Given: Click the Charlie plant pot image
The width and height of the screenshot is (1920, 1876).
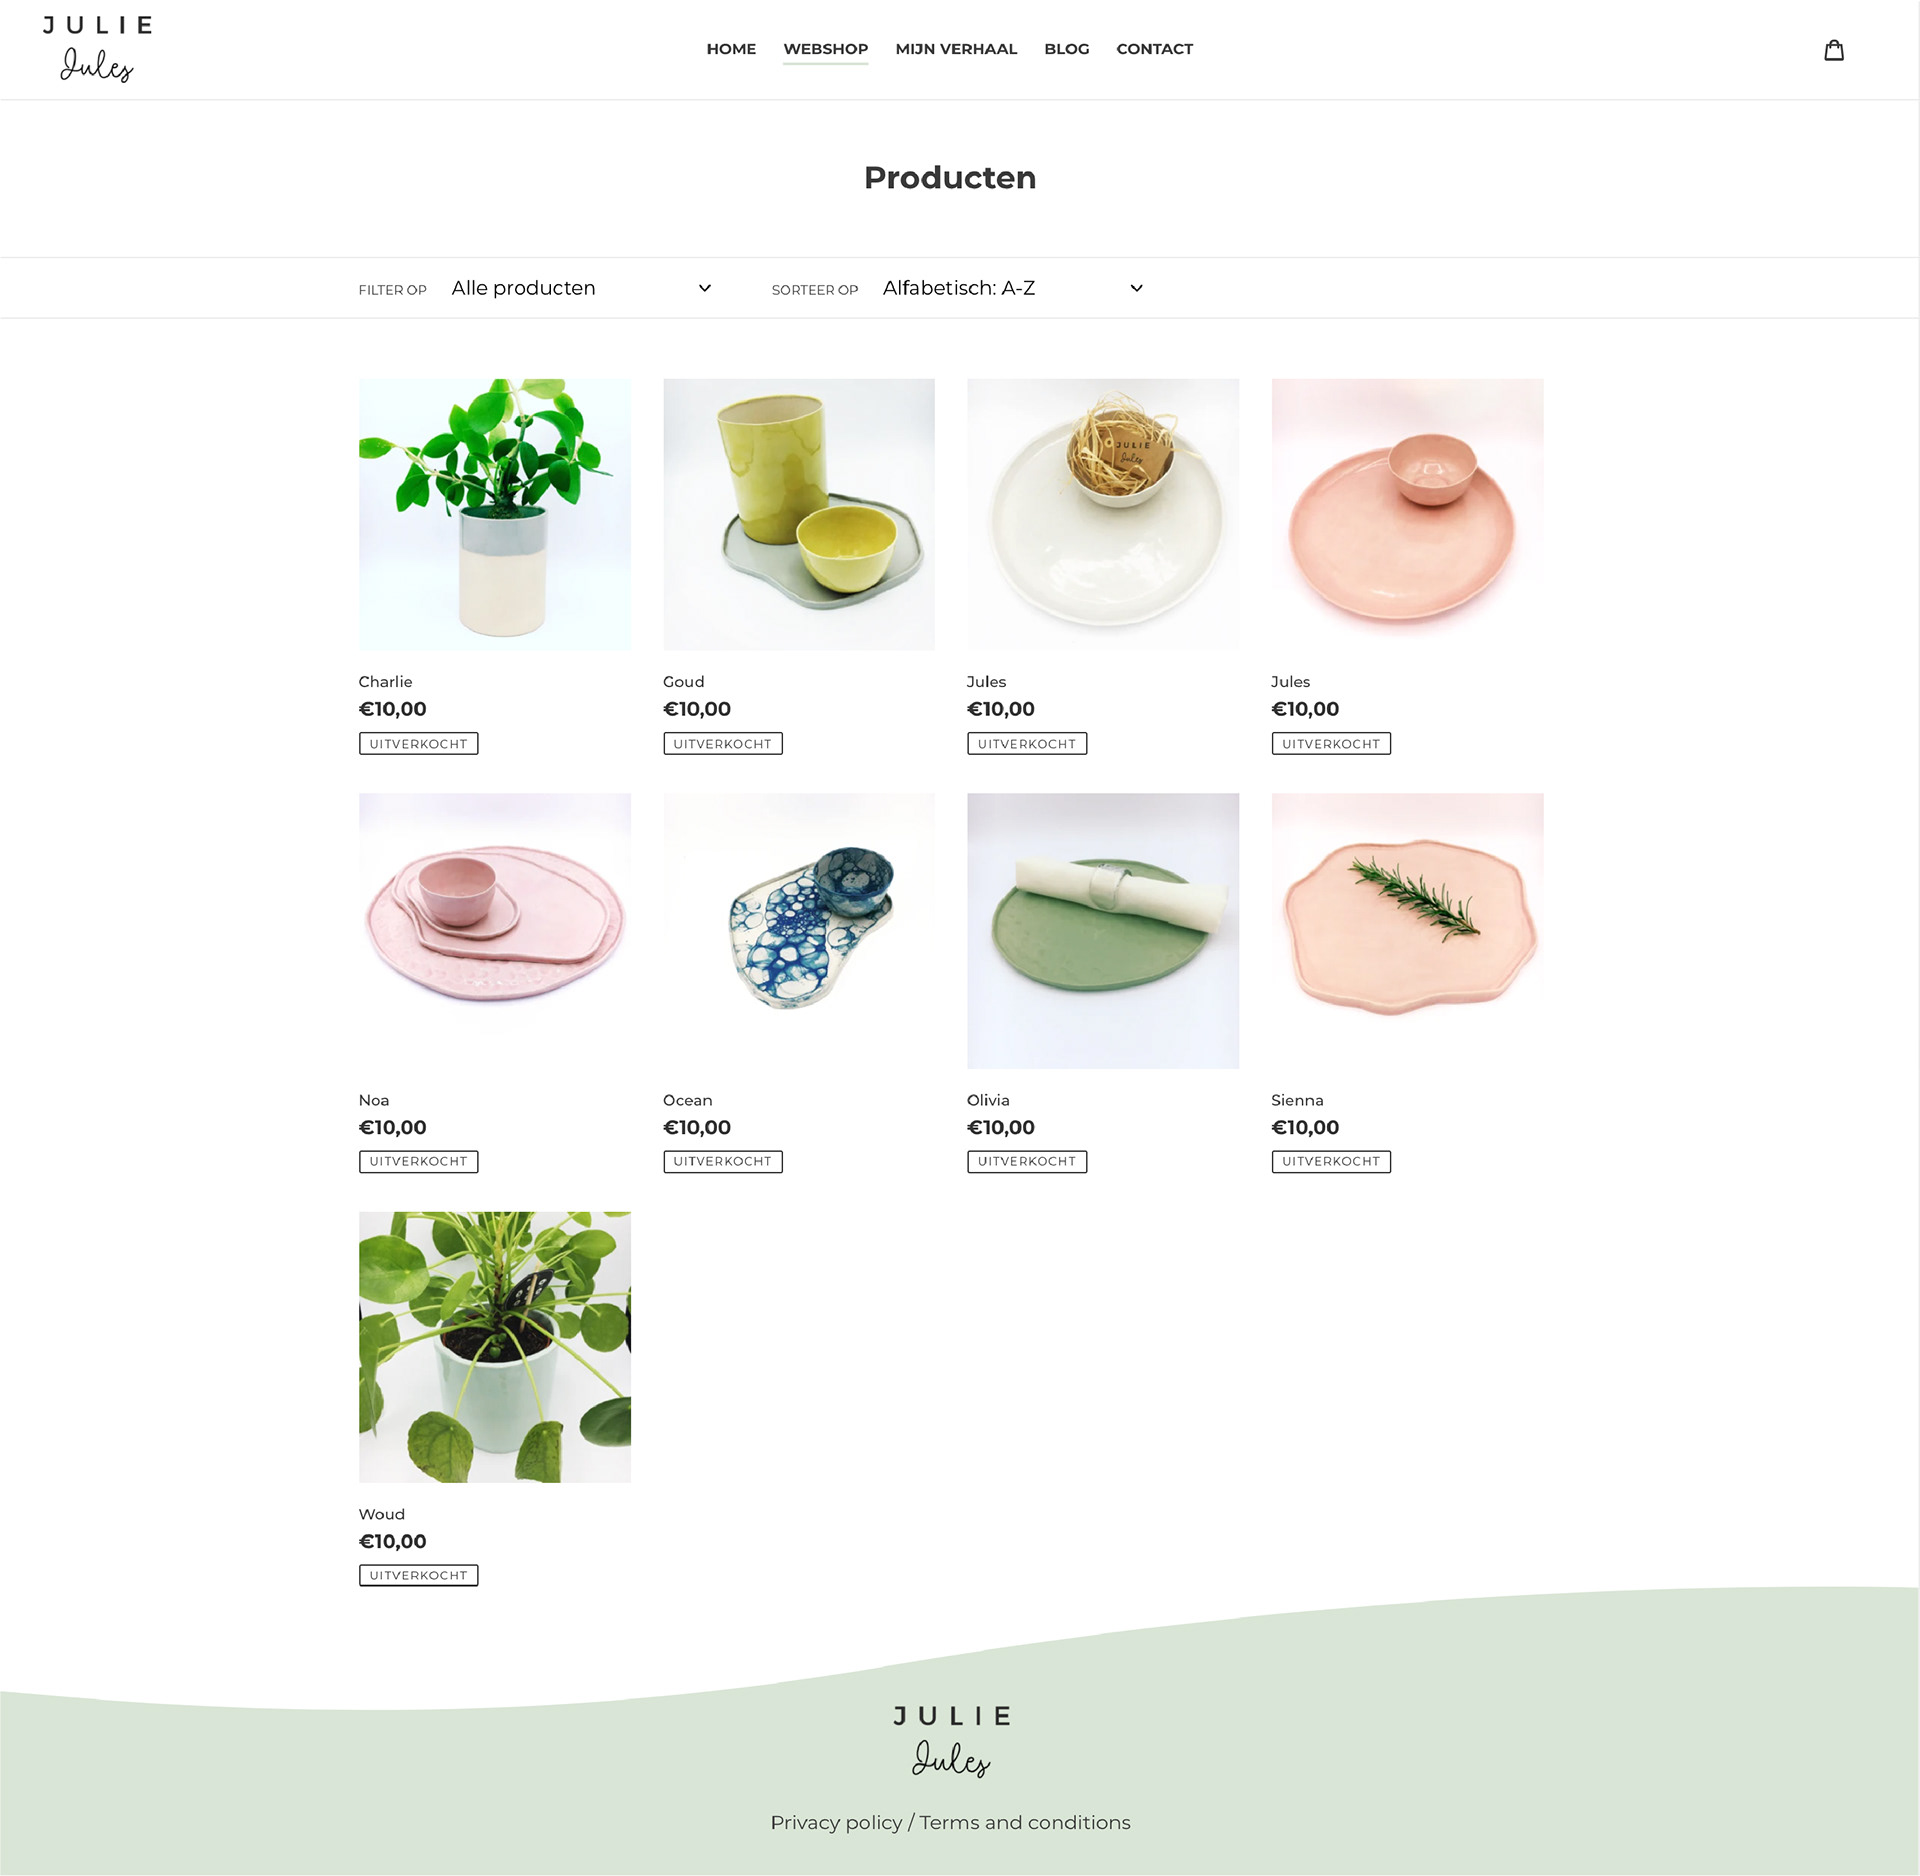Looking at the screenshot, I should click(495, 514).
